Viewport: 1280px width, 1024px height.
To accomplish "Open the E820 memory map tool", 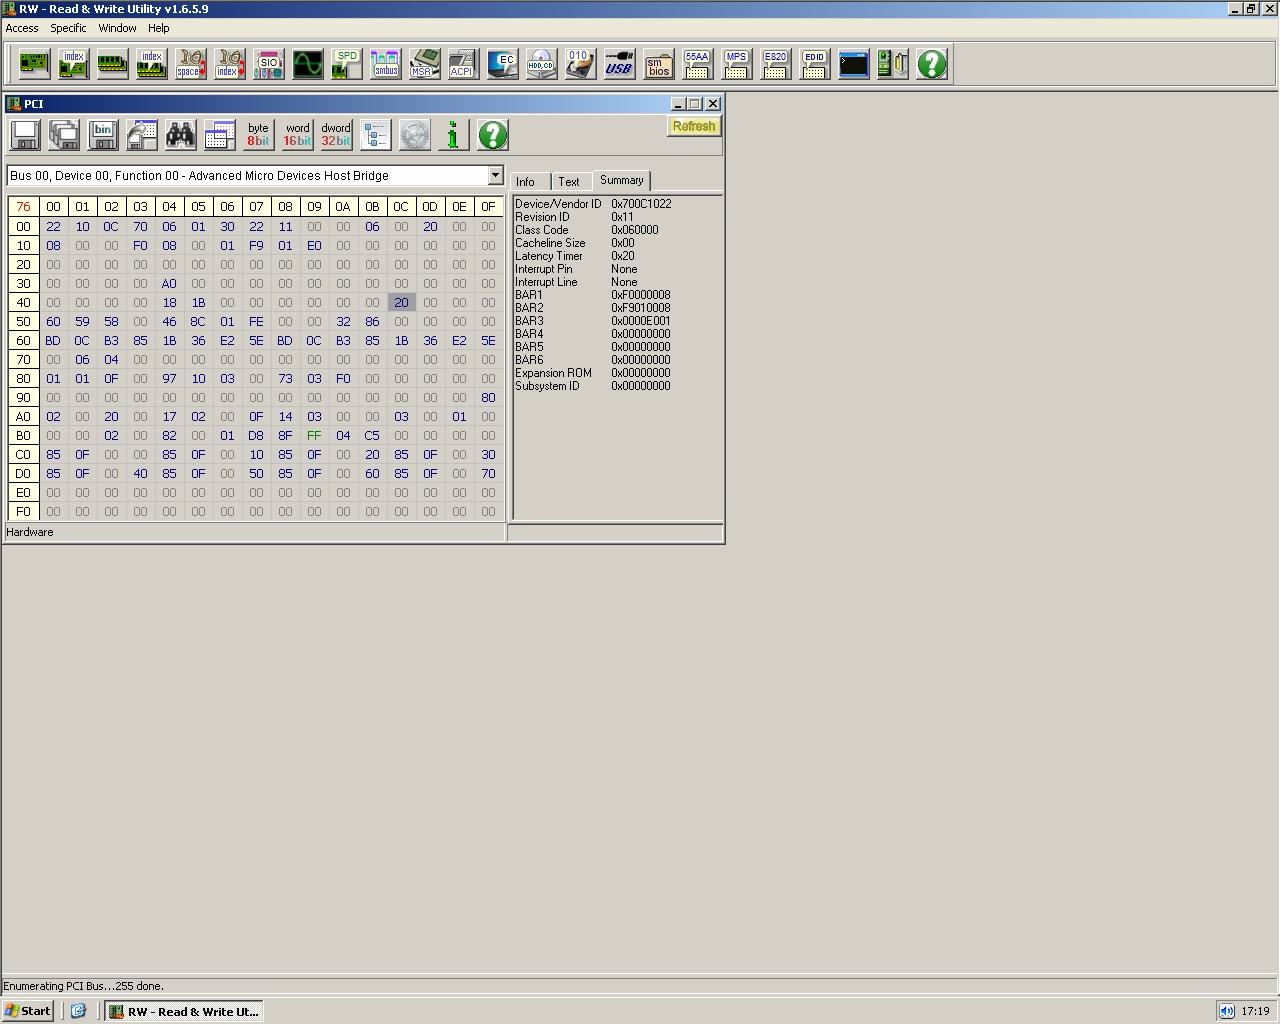I will (776, 64).
